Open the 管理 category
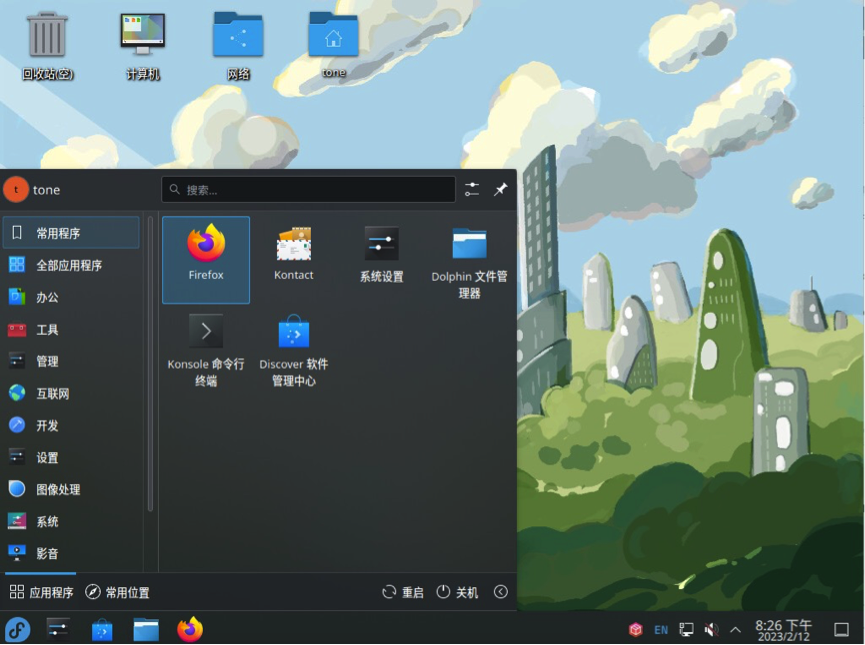The image size is (865, 645). pos(72,361)
